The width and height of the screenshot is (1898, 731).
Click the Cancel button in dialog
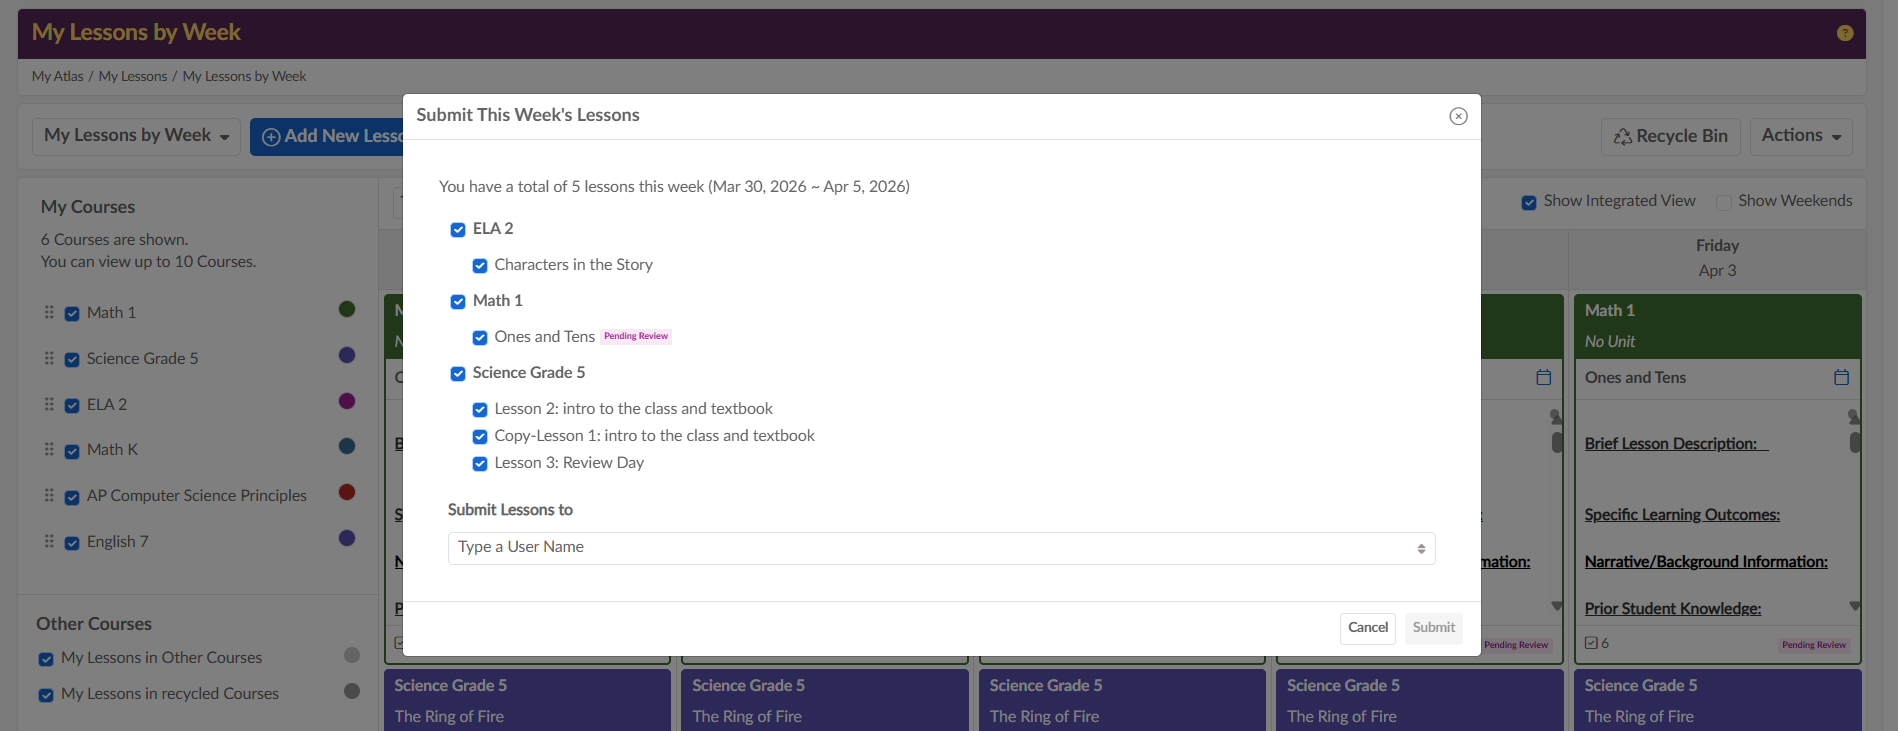(1367, 628)
